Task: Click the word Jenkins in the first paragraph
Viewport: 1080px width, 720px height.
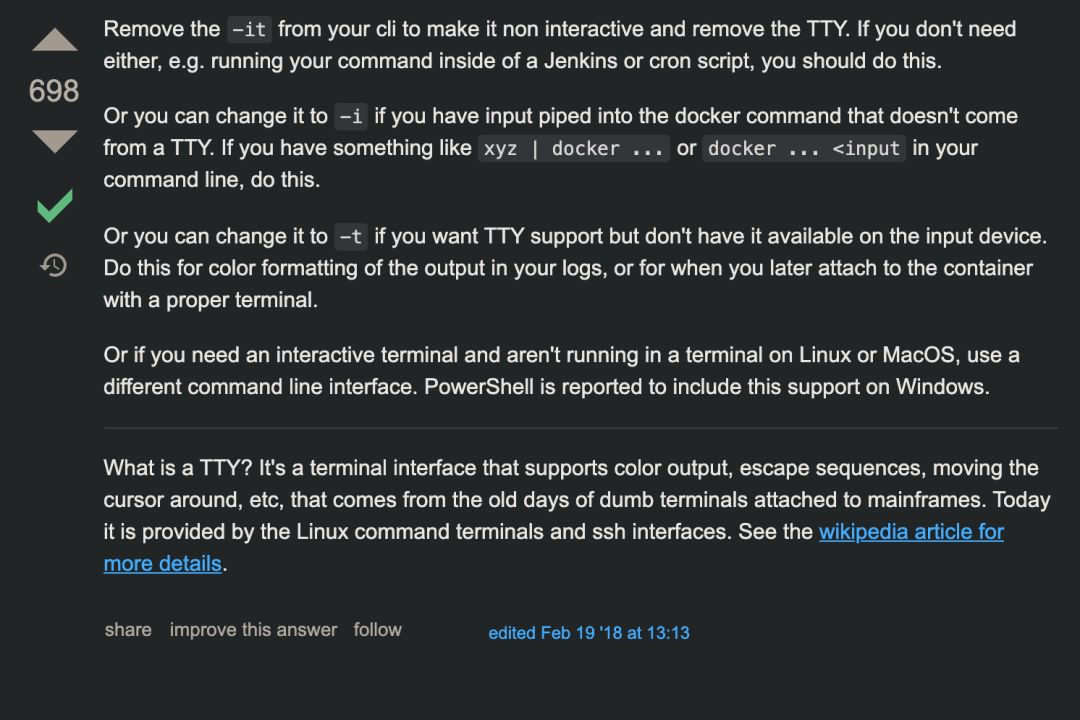Action: (x=580, y=61)
